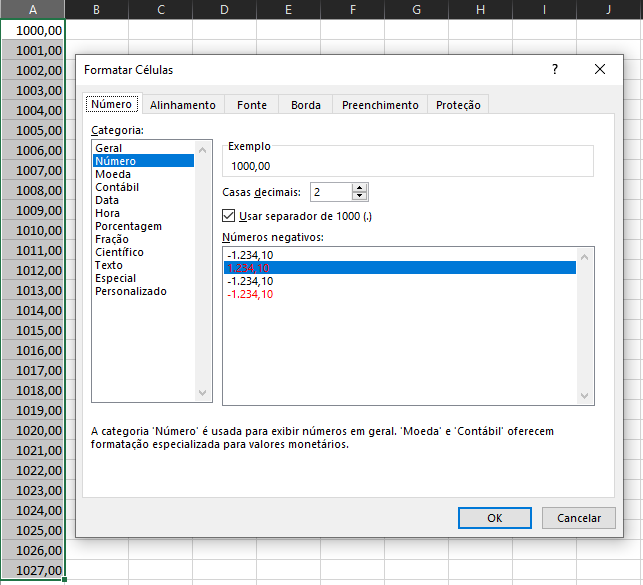
Task: Click the help question mark icon
Action: tap(555, 69)
